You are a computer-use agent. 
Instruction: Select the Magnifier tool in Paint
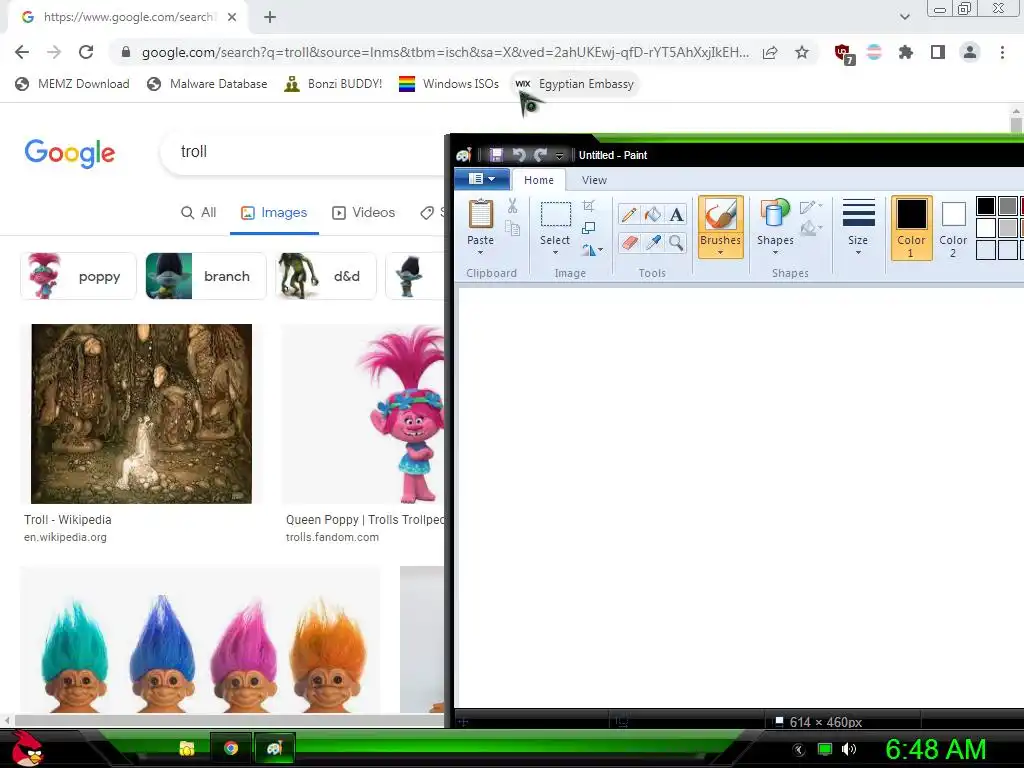[x=677, y=243]
